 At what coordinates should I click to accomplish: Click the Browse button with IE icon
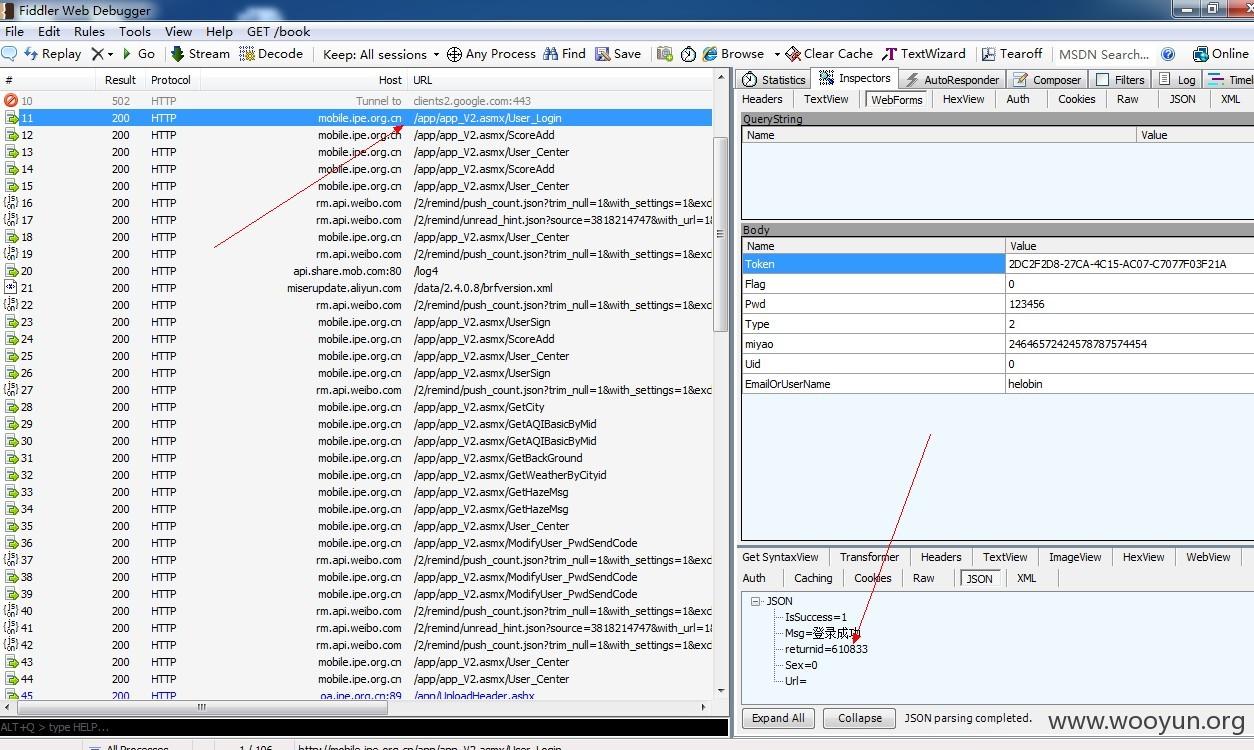[x=733, y=54]
